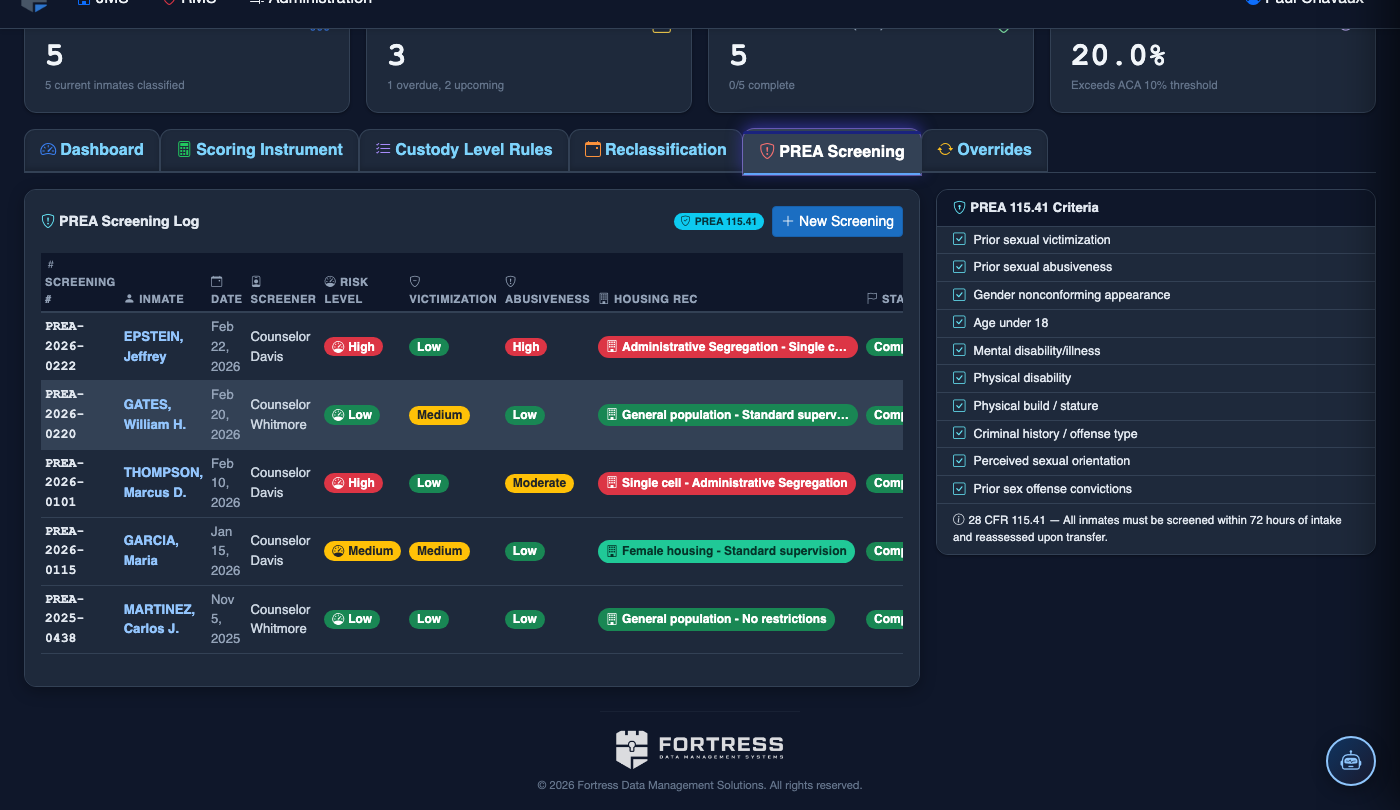Open the Overrides tab
The height and width of the screenshot is (810, 1400).
[985, 150]
